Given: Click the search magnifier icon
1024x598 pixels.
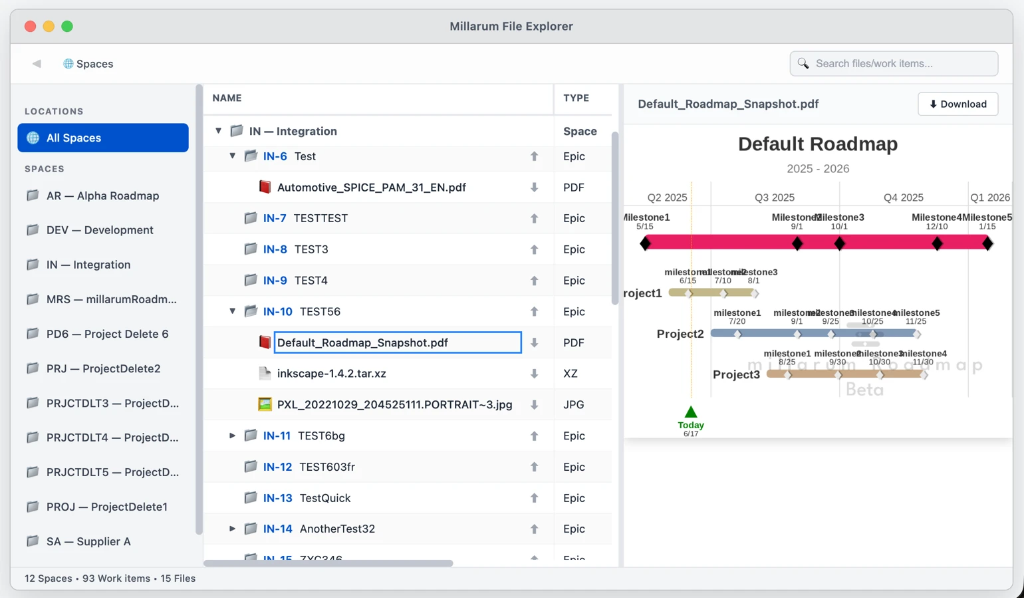Looking at the screenshot, I should (803, 63).
